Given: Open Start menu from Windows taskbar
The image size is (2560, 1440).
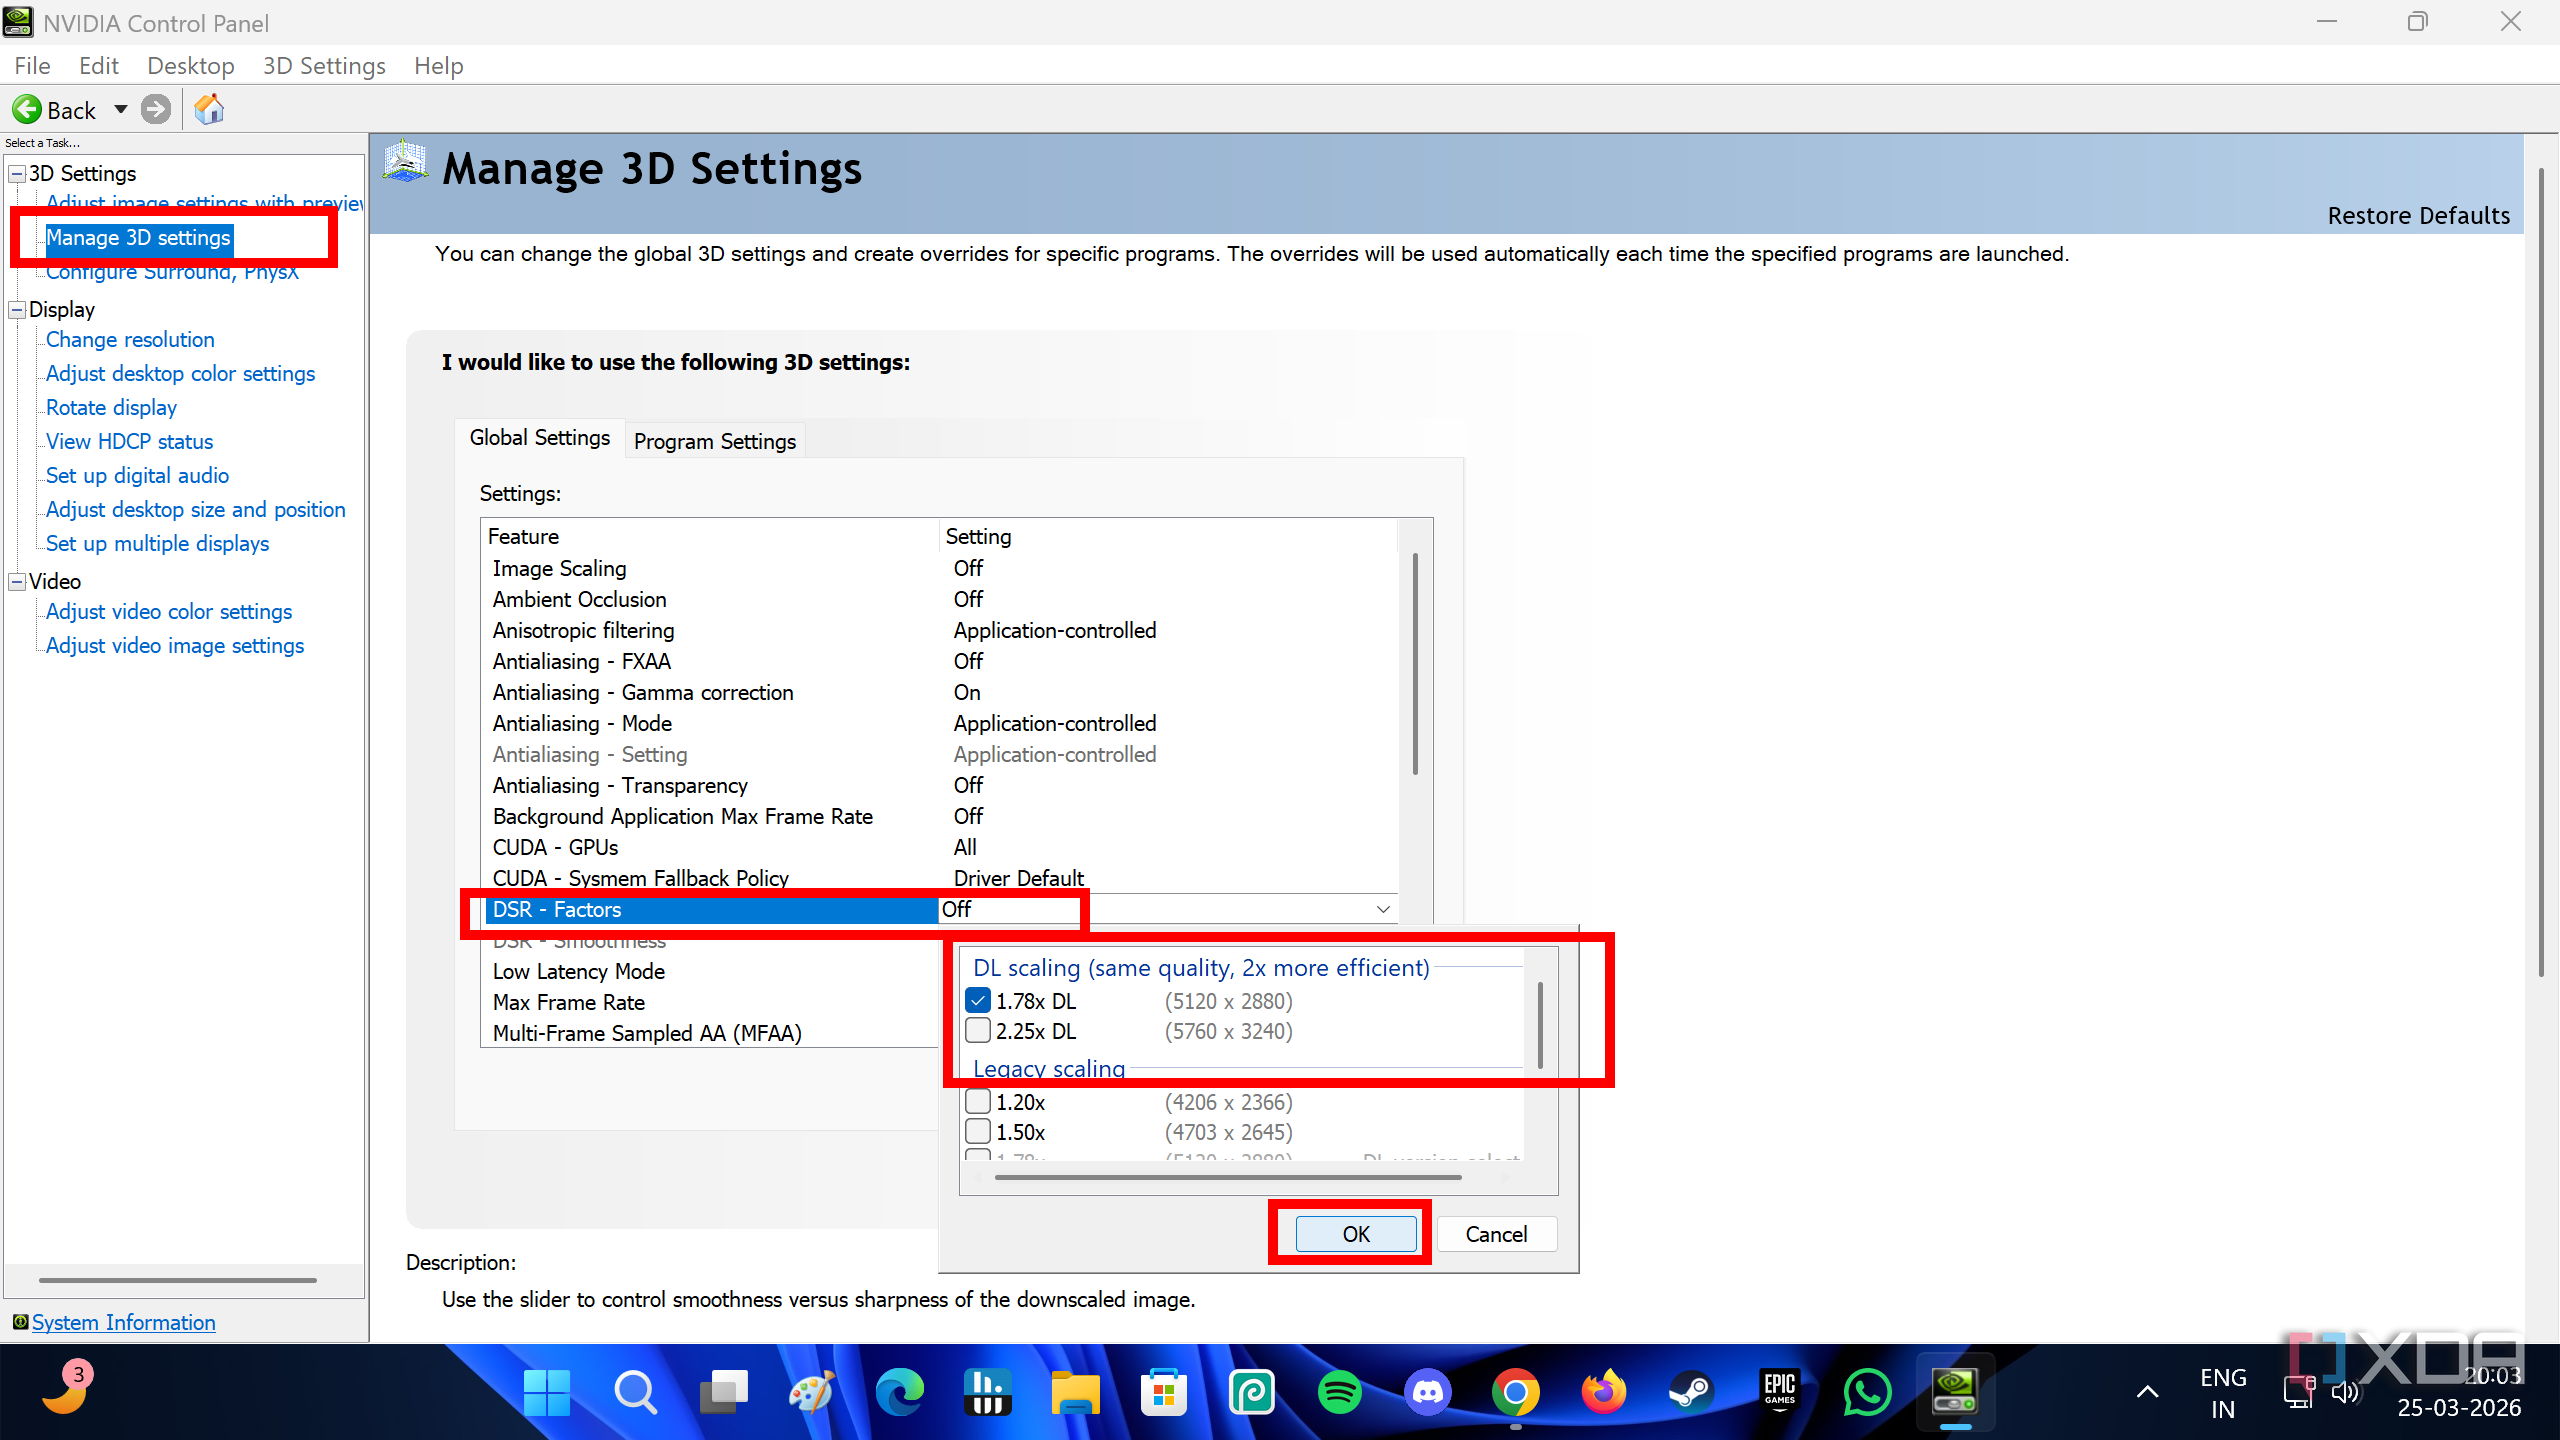Looking at the screenshot, I should [x=547, y=1392].
